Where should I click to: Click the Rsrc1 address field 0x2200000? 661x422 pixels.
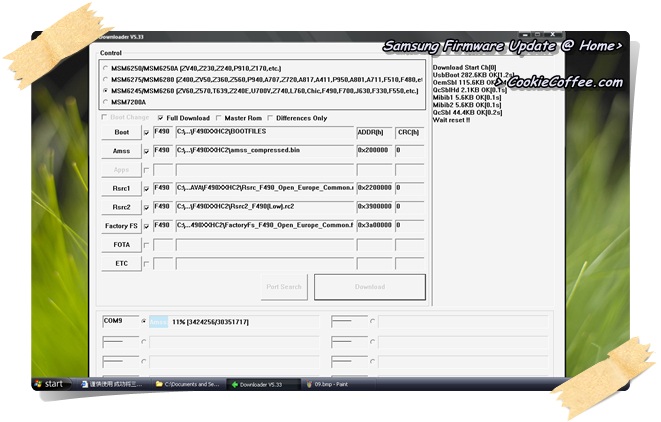click(374, 188)
